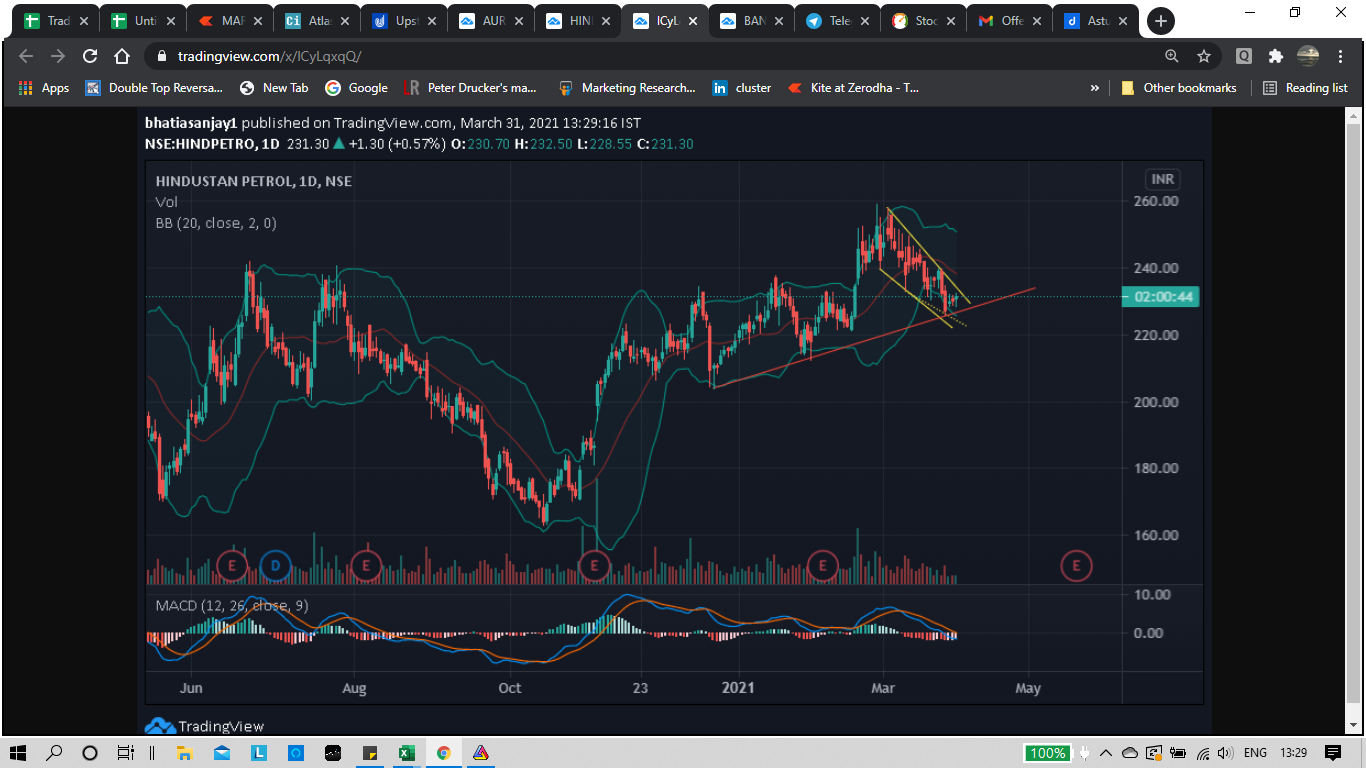This screenshot has height=768, width=1366.
Task: Click the first E earnings marker near June
Action: point(231,566)
